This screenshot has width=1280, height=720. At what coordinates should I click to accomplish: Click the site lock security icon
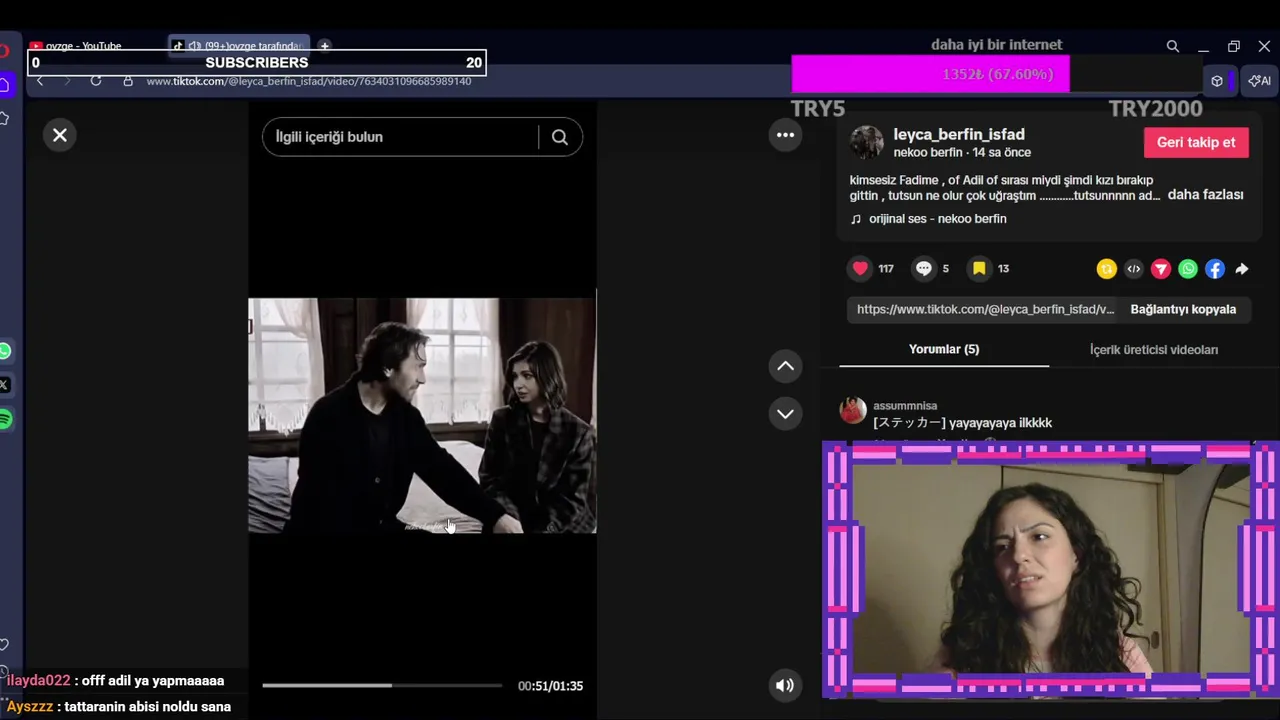(x=128, y=81)
